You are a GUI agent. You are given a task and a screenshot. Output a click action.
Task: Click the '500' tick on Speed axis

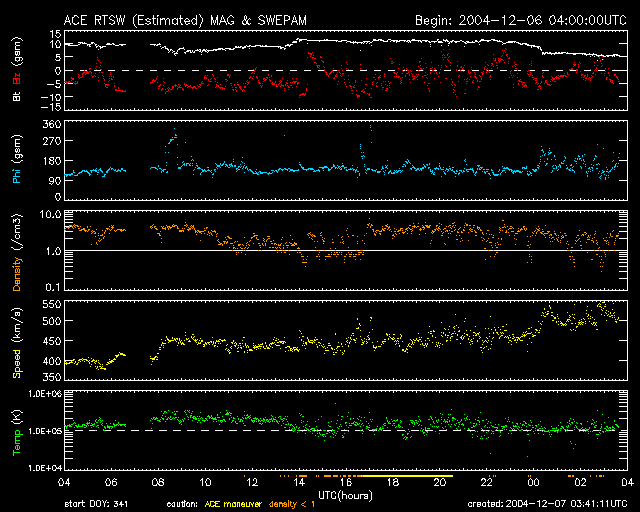52,321
